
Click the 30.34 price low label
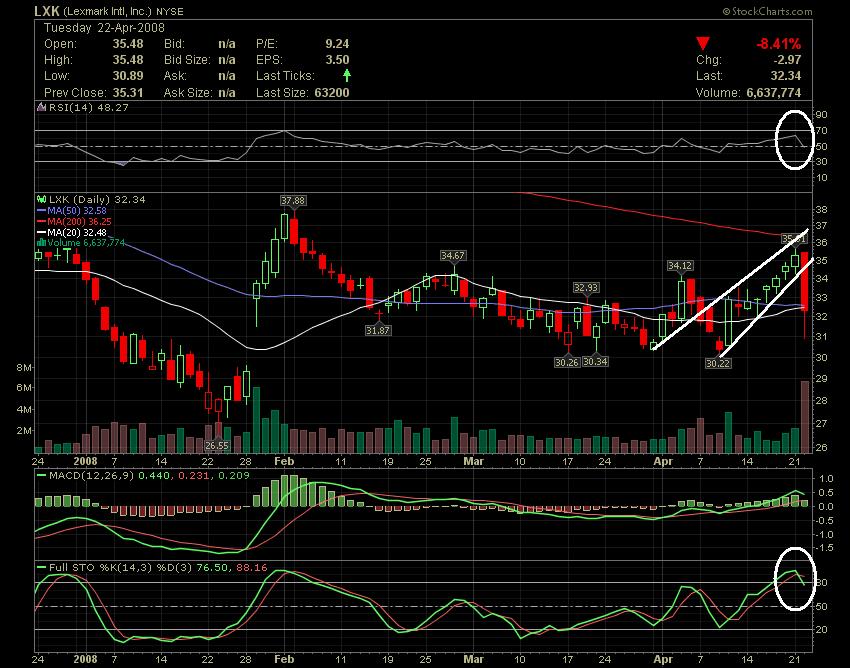[595, 361]
